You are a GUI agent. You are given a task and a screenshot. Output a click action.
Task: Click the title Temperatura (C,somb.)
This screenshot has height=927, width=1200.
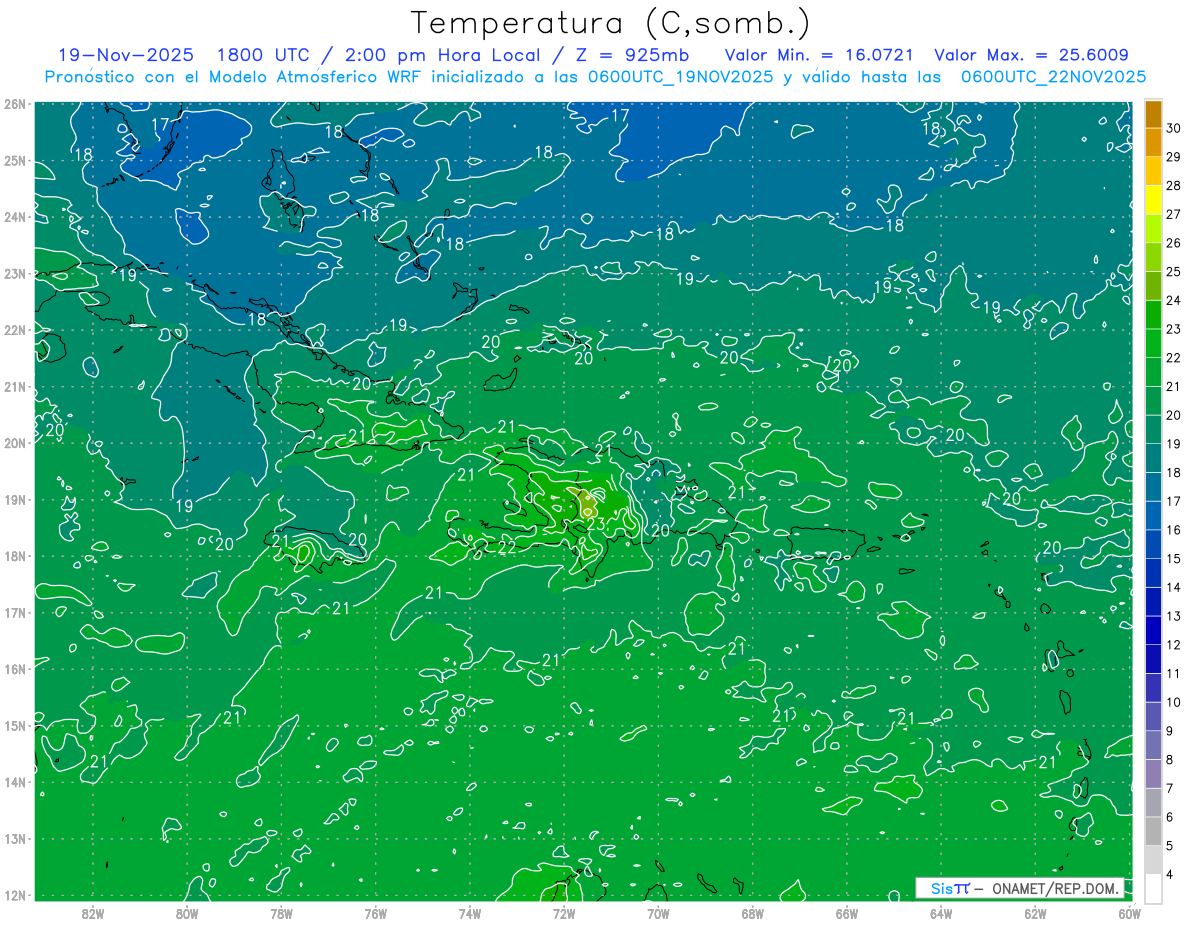pos(611,23)
